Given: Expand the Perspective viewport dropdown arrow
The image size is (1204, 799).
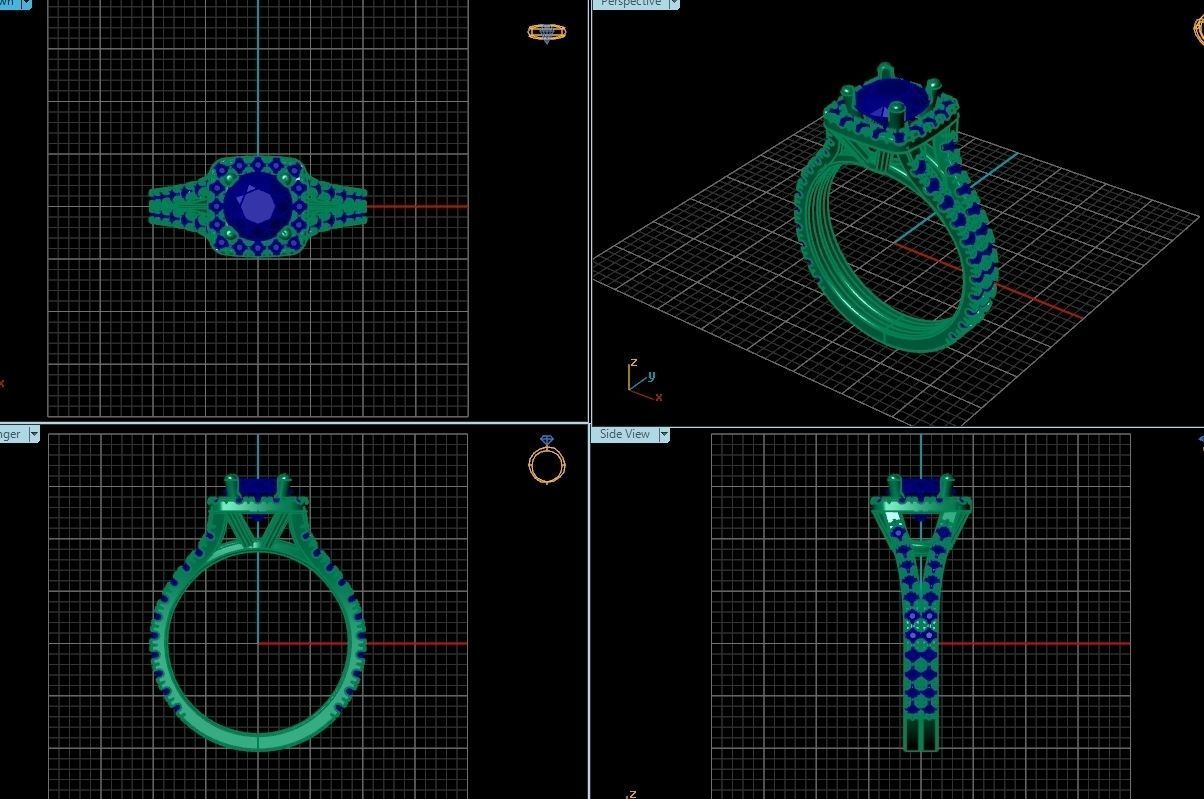Looking at the screenshot, I should point(674,3).
